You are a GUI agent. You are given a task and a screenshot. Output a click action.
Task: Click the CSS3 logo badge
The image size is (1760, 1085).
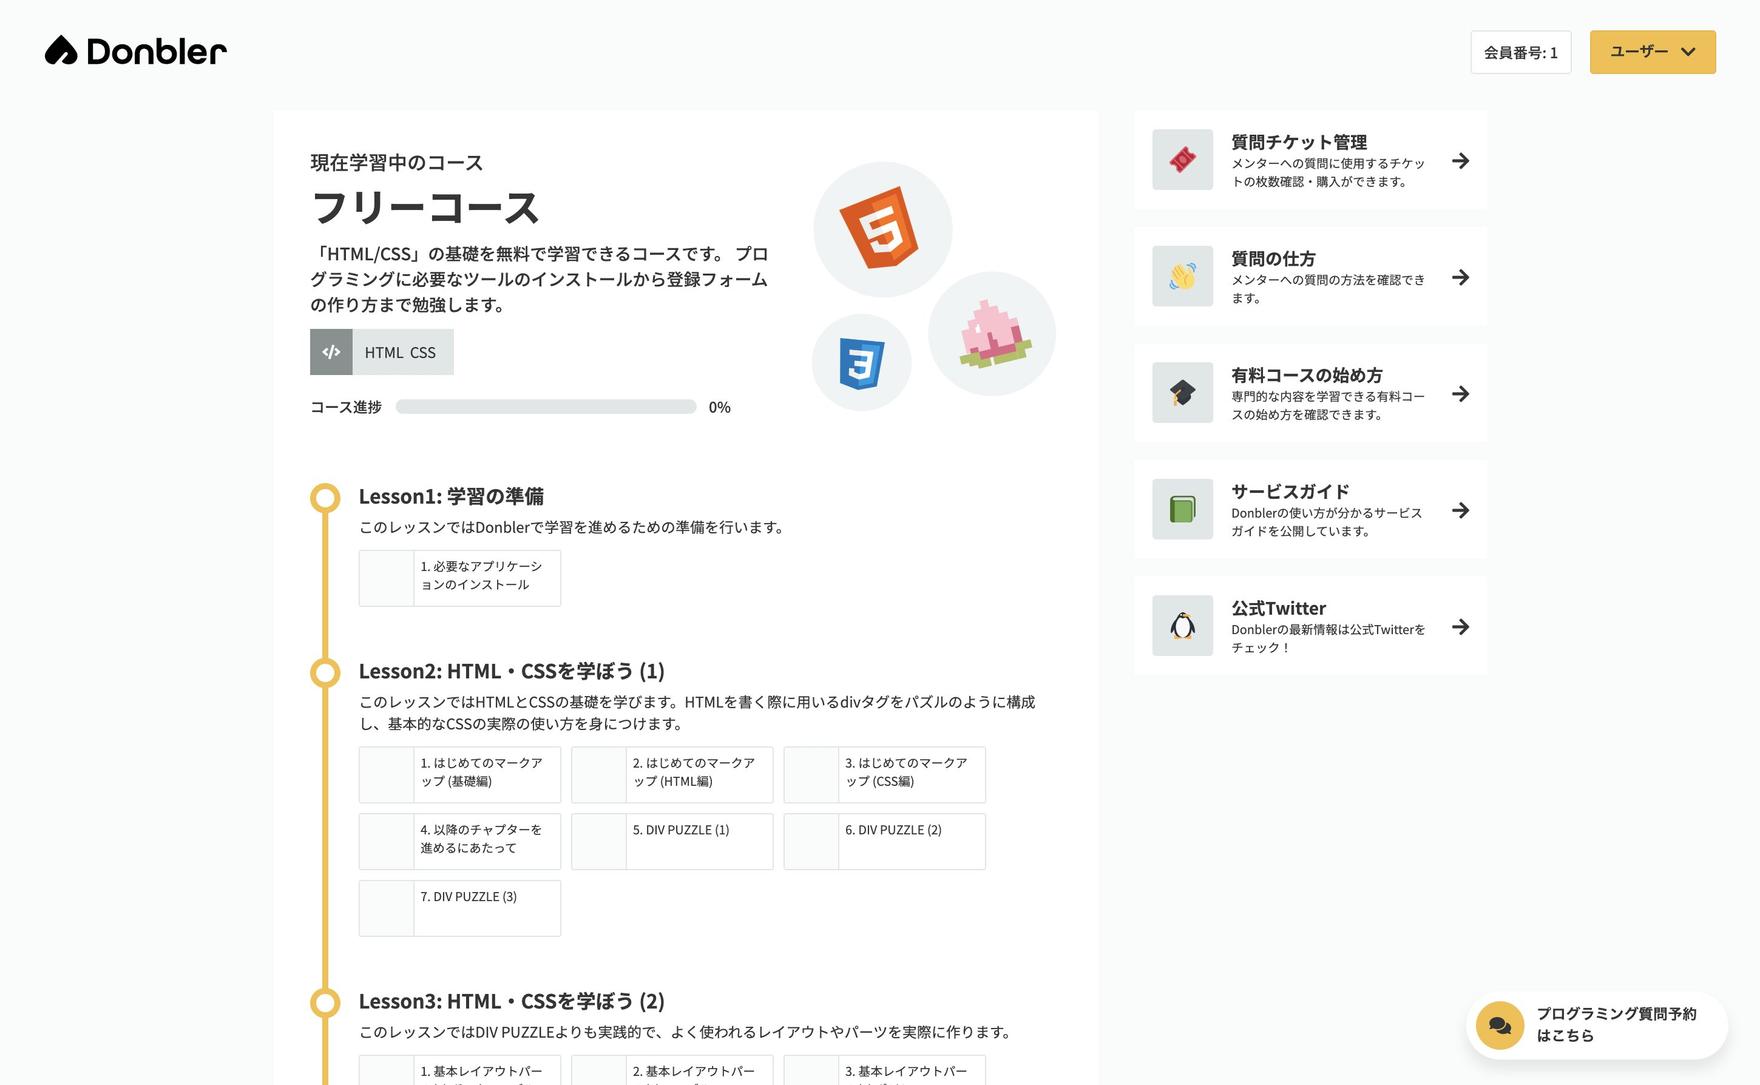tap(861, 363)
